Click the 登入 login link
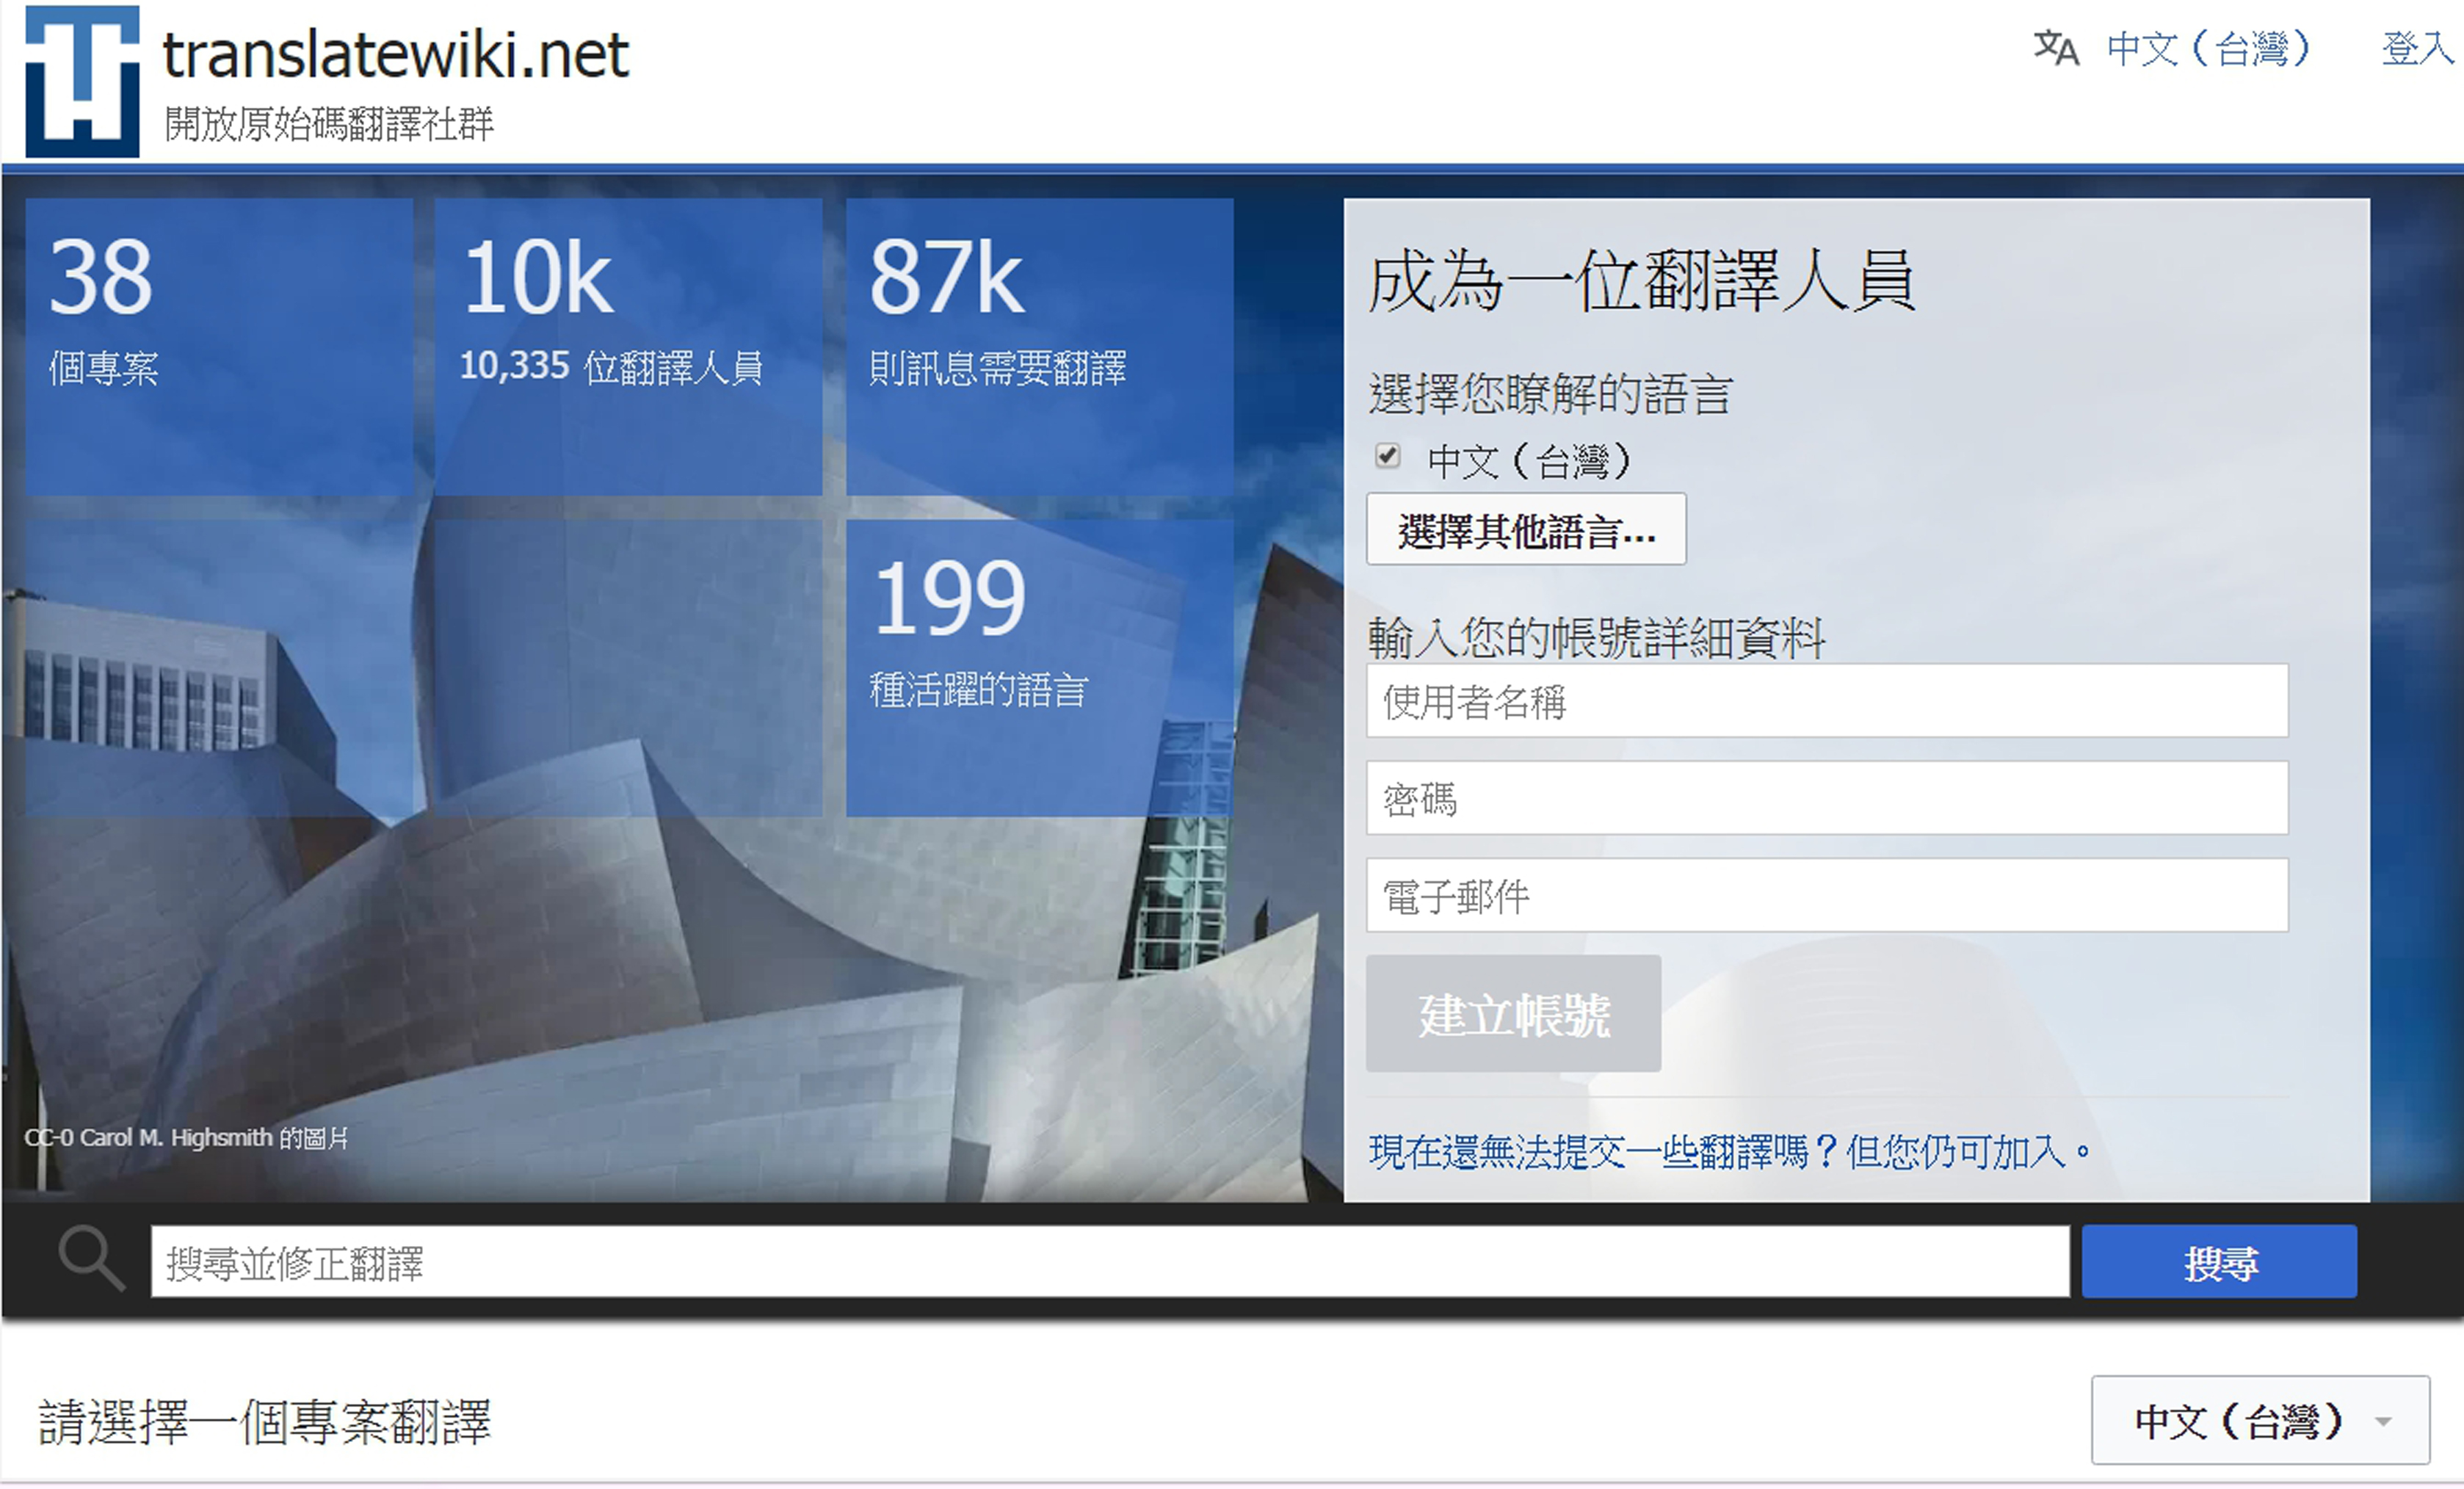This screenshot has width=2464, height=1489. pos(2417,48)
